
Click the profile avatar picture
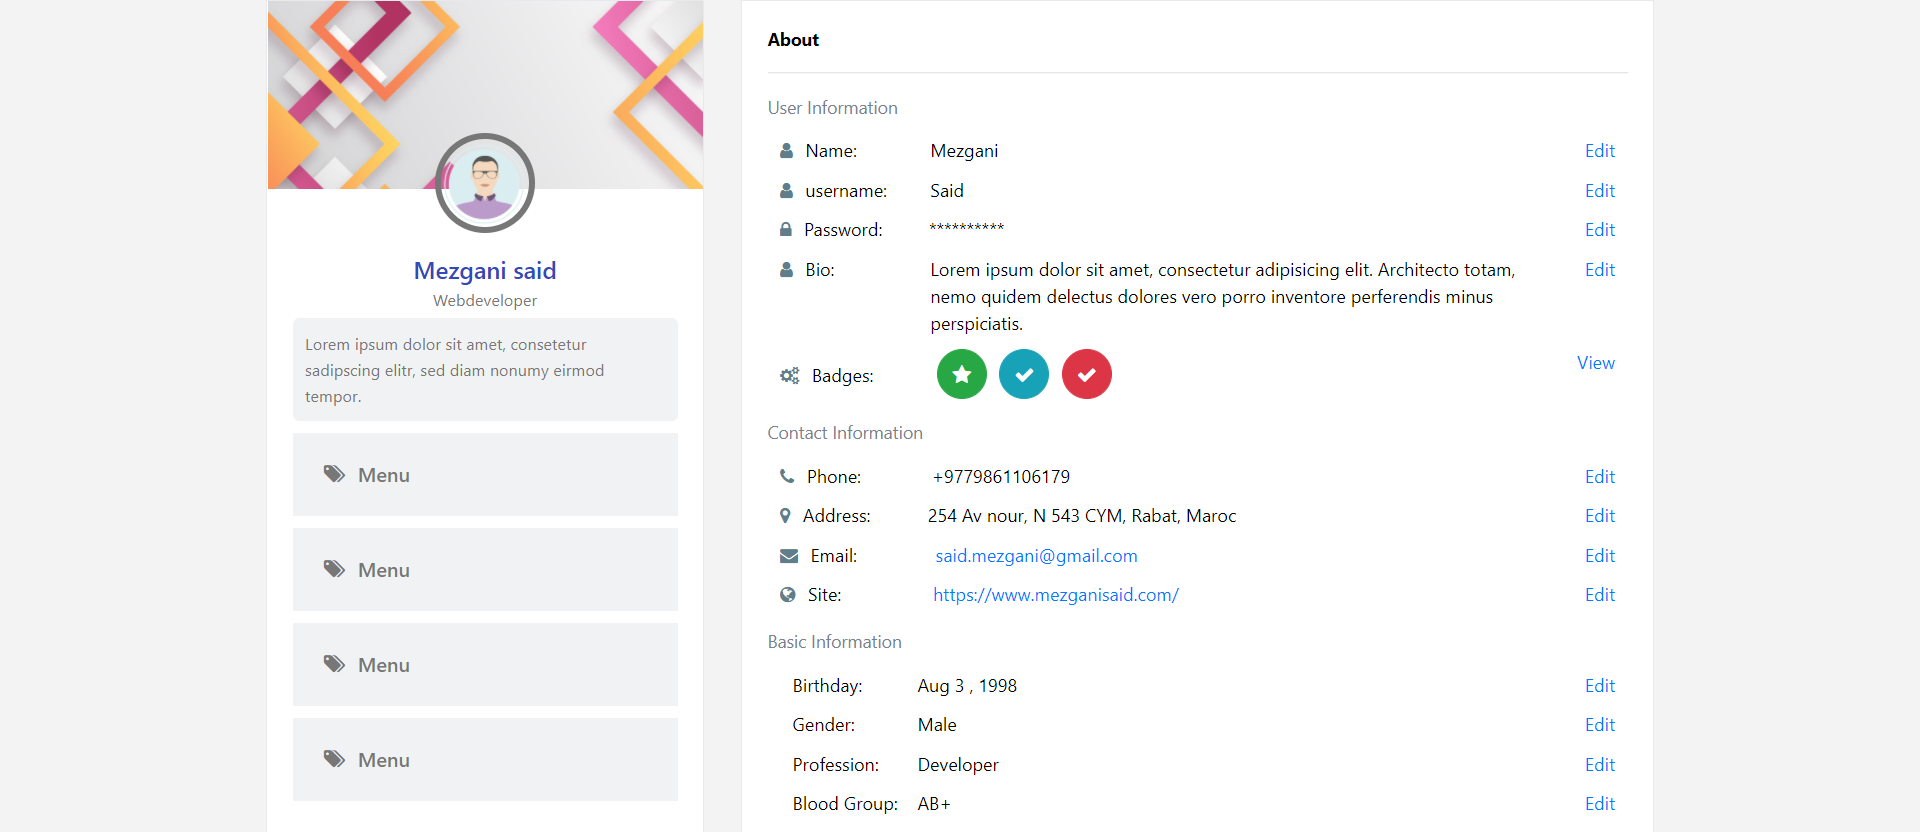(x=485, y=183)
